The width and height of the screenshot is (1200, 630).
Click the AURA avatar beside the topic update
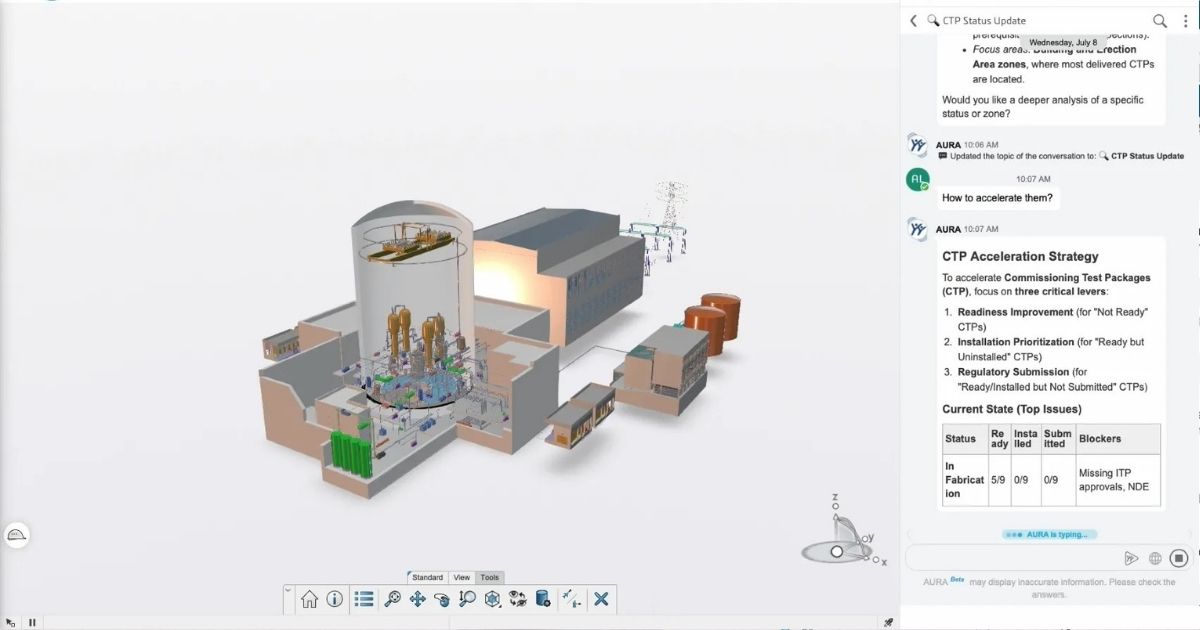pos(918,145)
